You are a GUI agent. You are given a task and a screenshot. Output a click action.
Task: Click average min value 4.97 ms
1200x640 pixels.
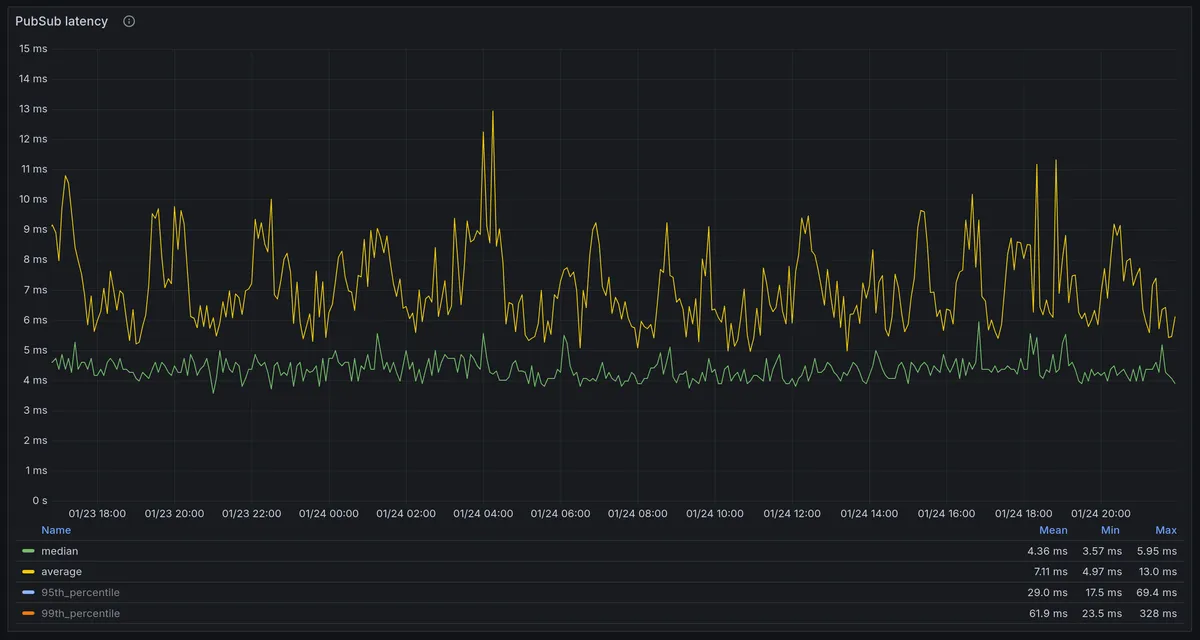(1102, 572)
